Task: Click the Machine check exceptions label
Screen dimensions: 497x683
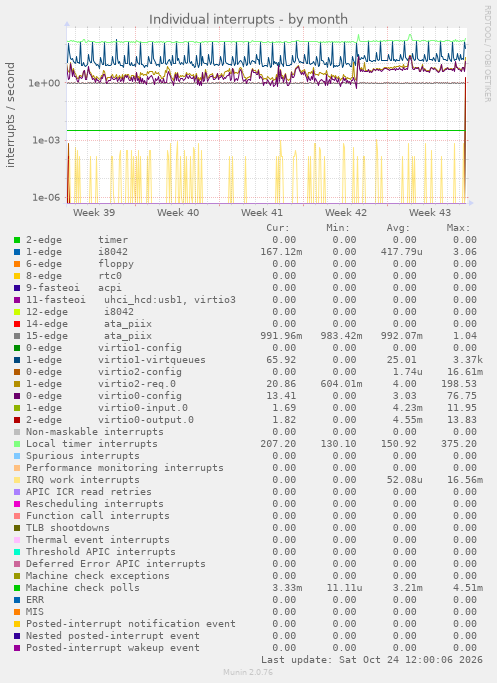Action: pos(98,576)
